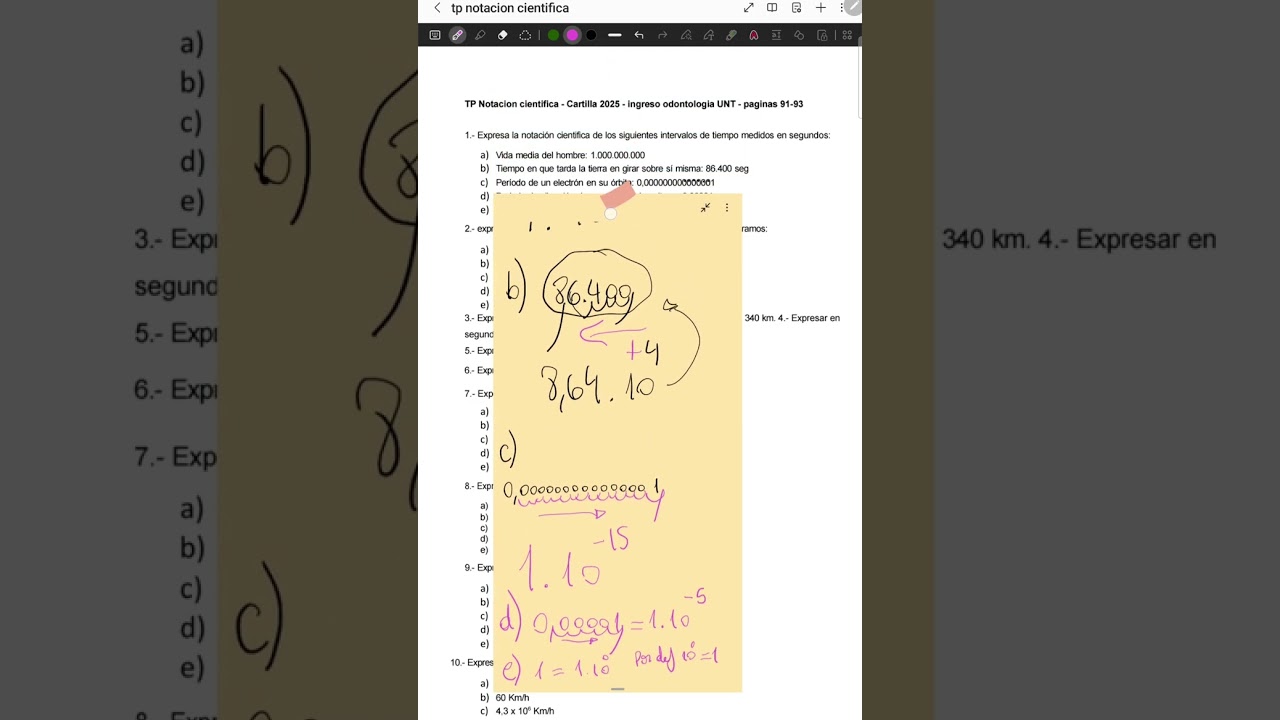Tap the '60 Km/h' list item
The height and width of the screenshot is (720, 1280).
[x=512, y=697]
